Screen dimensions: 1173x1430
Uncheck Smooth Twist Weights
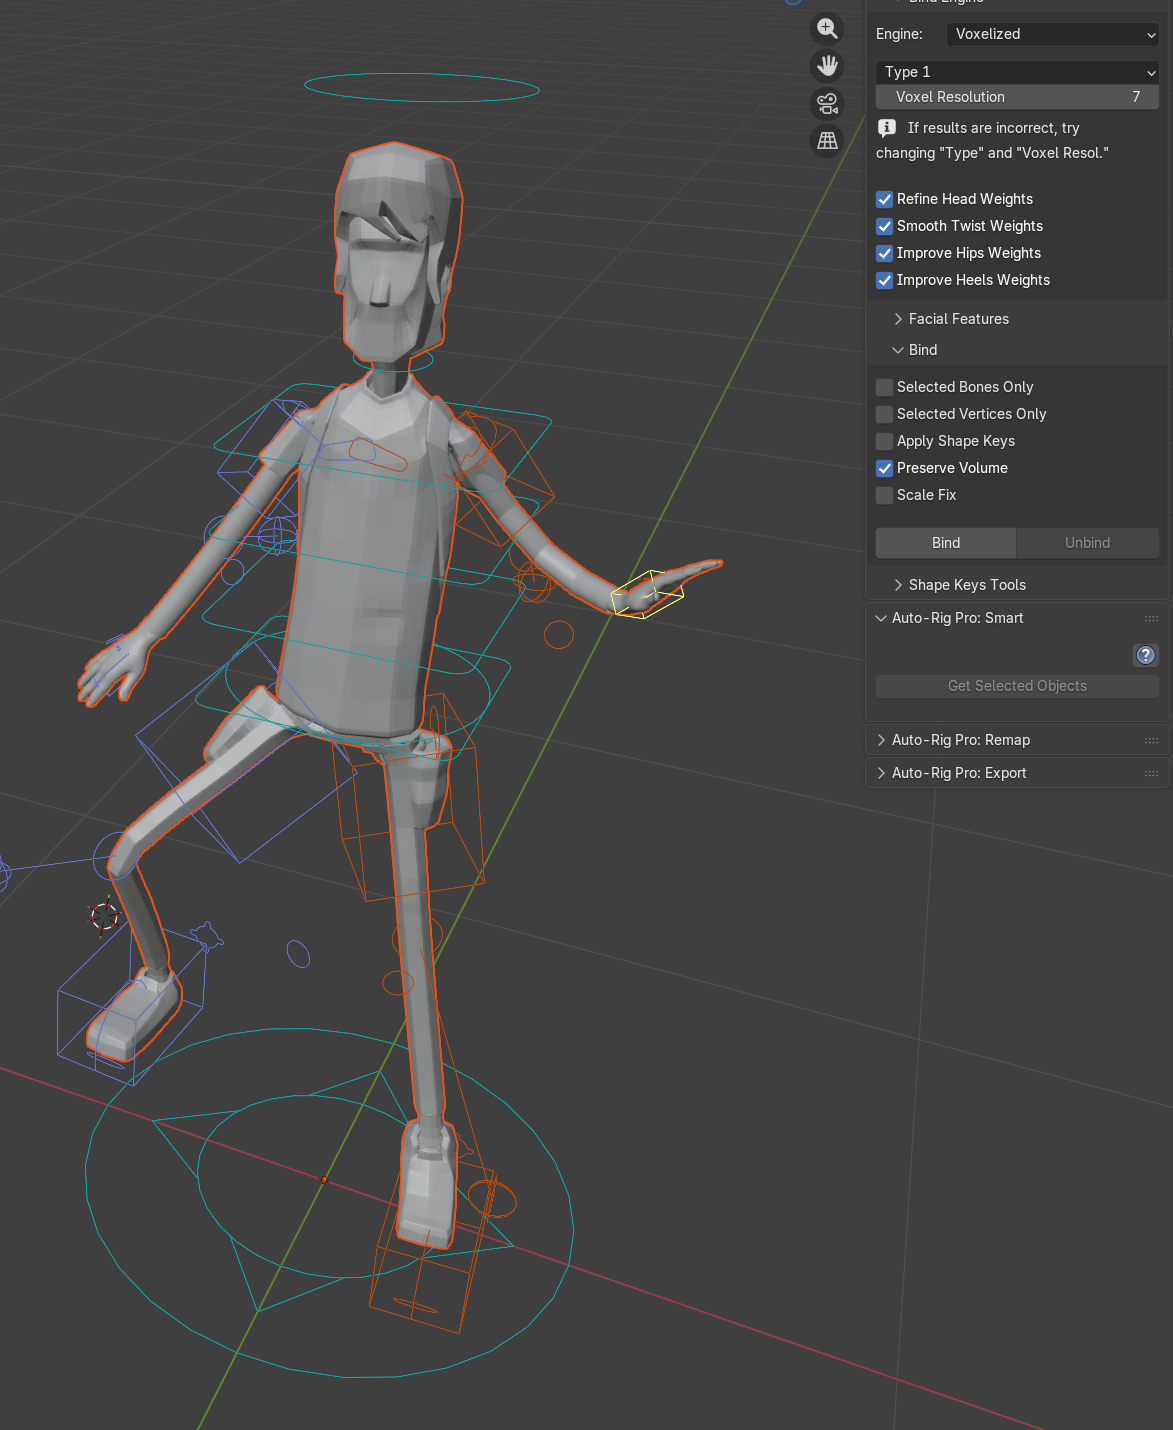click(x=885, y=226)
